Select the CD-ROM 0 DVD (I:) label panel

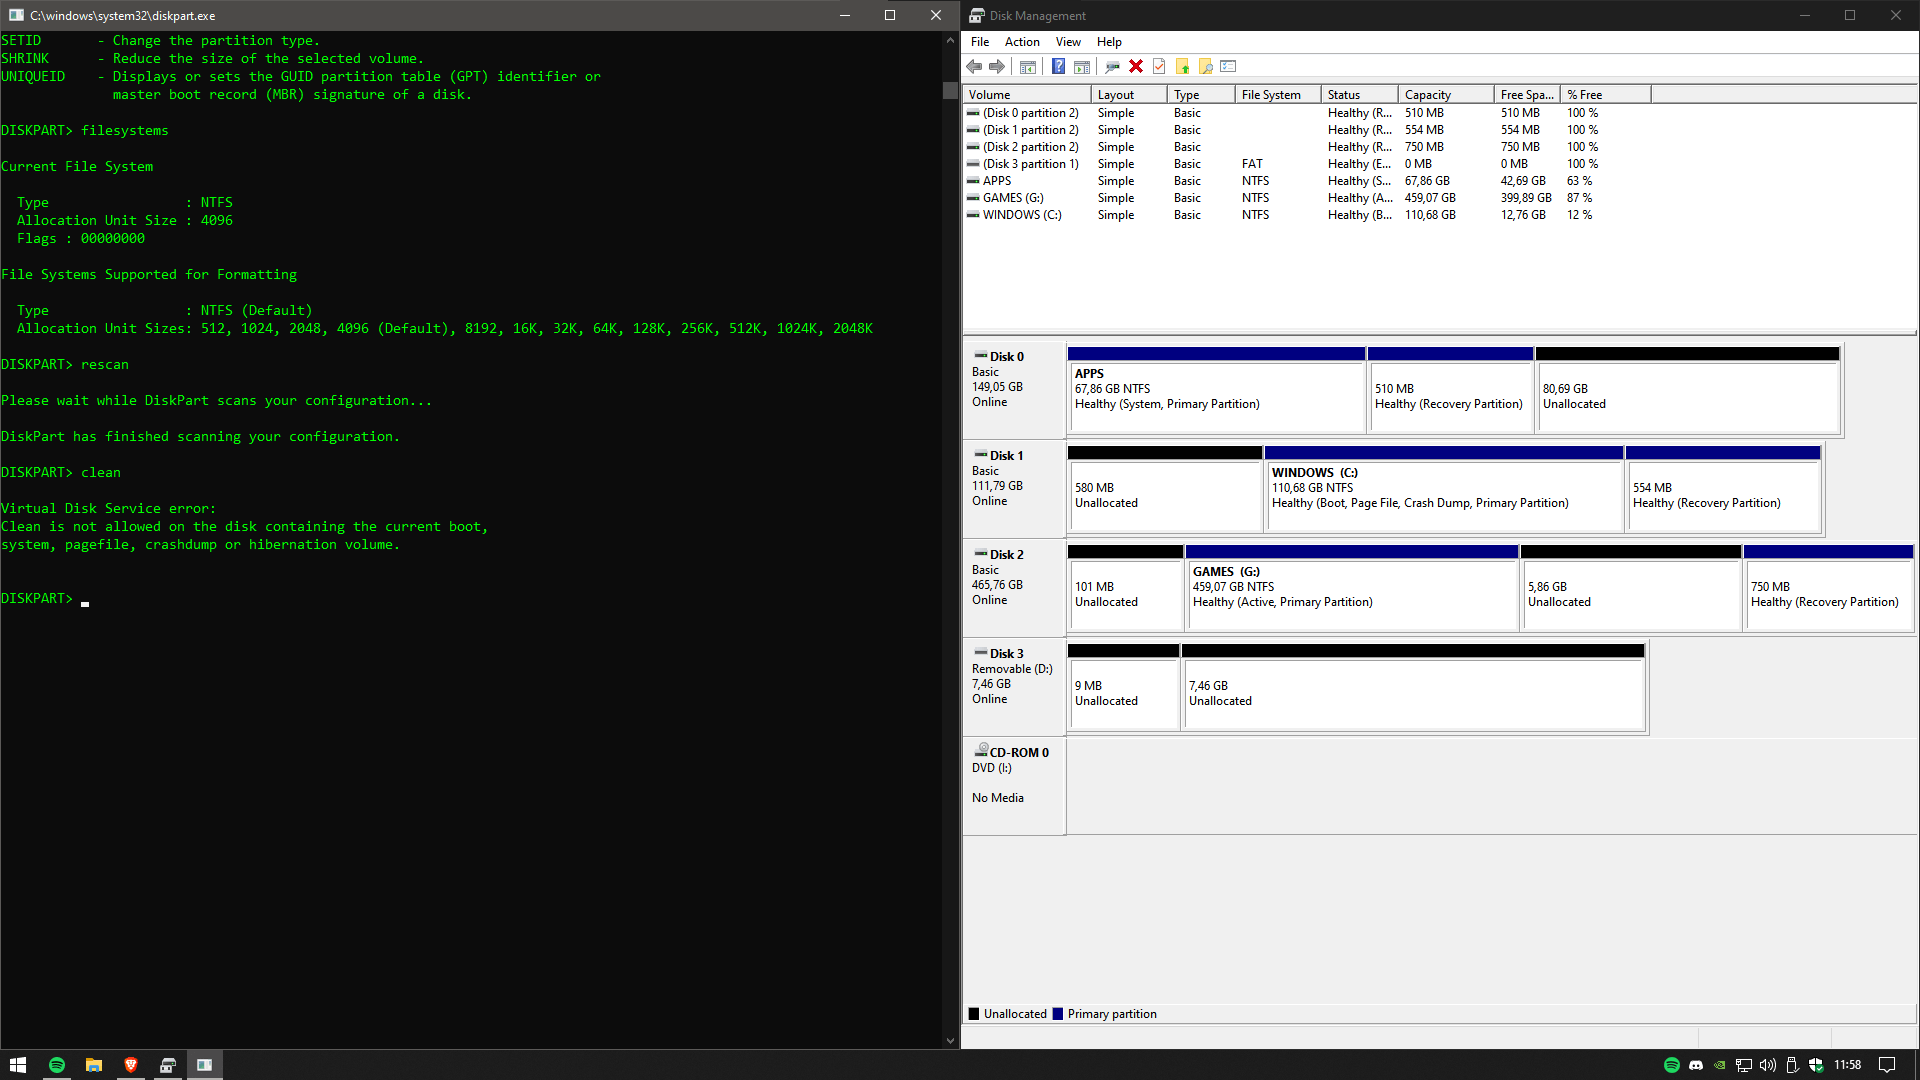[x=1014, y=786]
